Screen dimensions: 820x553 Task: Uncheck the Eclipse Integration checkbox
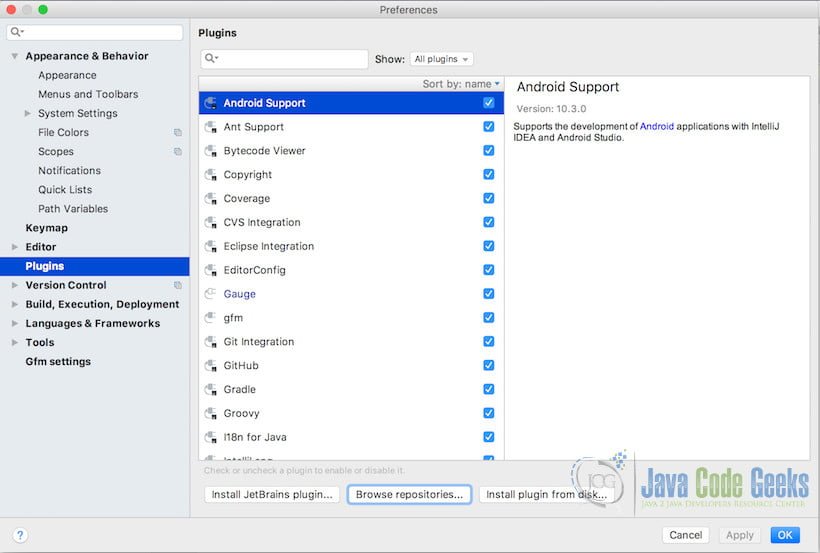pos(488,246)
